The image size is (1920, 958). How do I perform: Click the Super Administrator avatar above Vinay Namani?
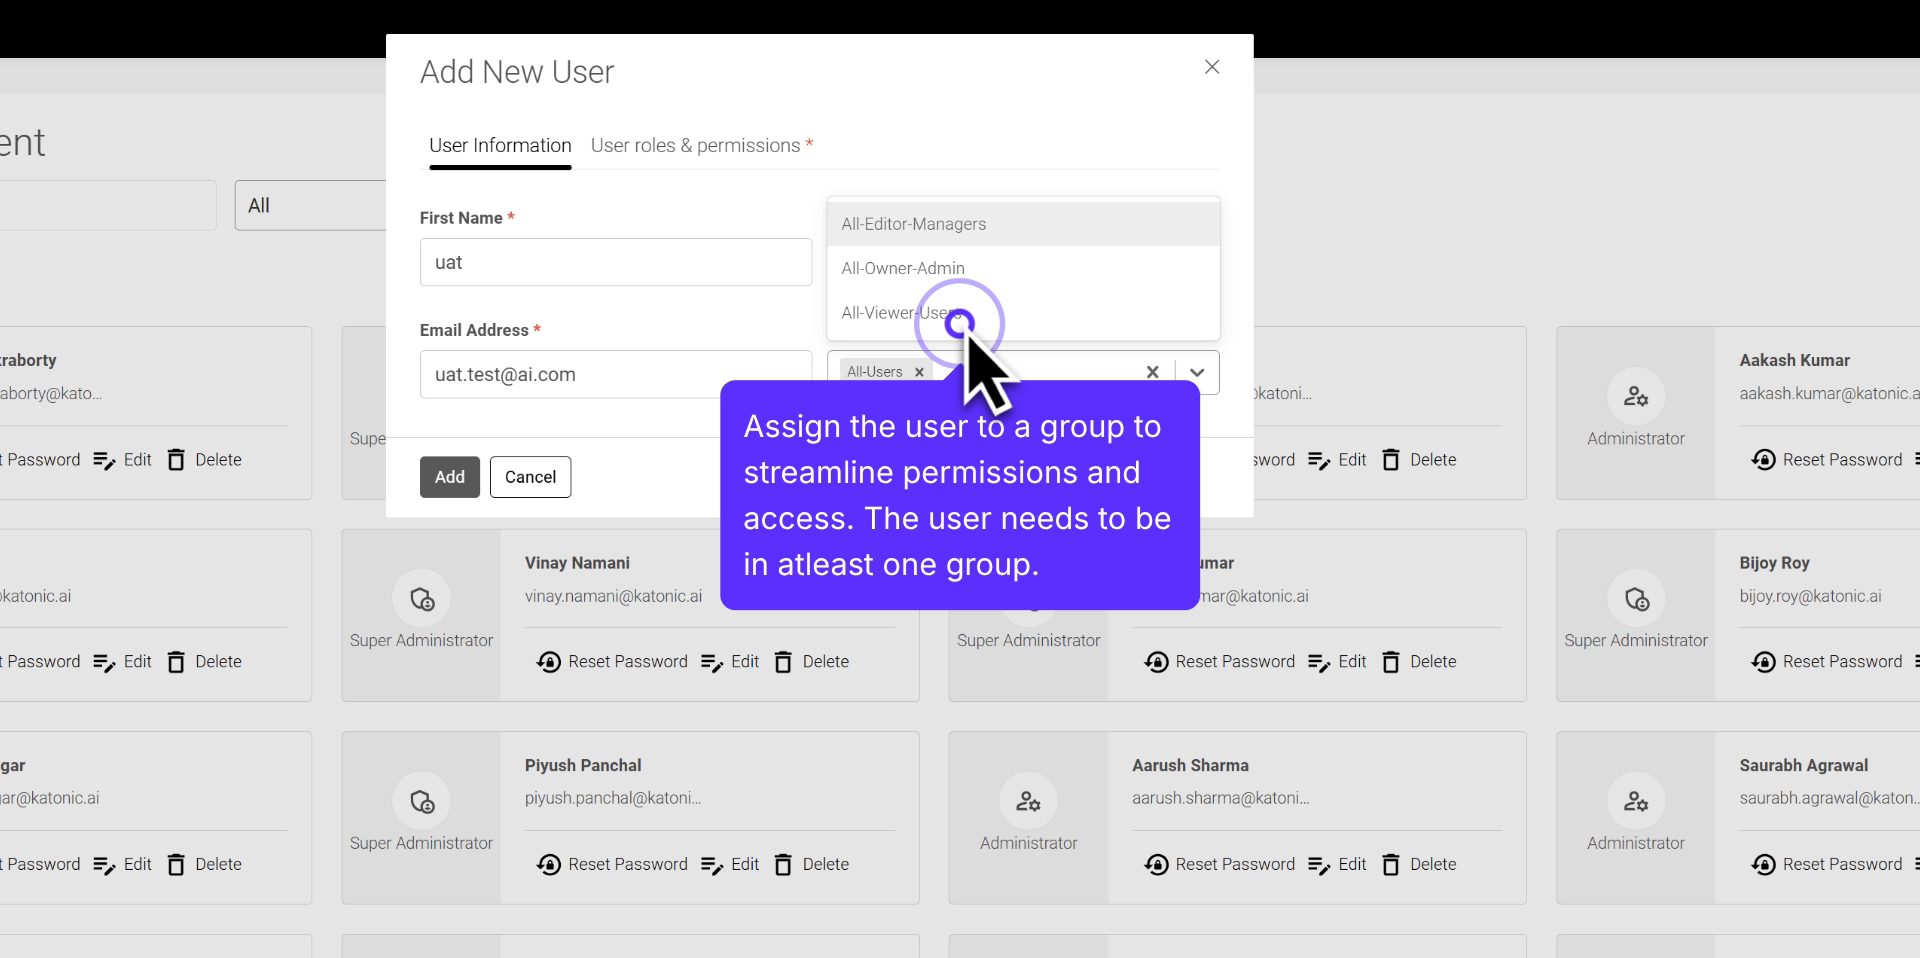(x=421, y=600)
